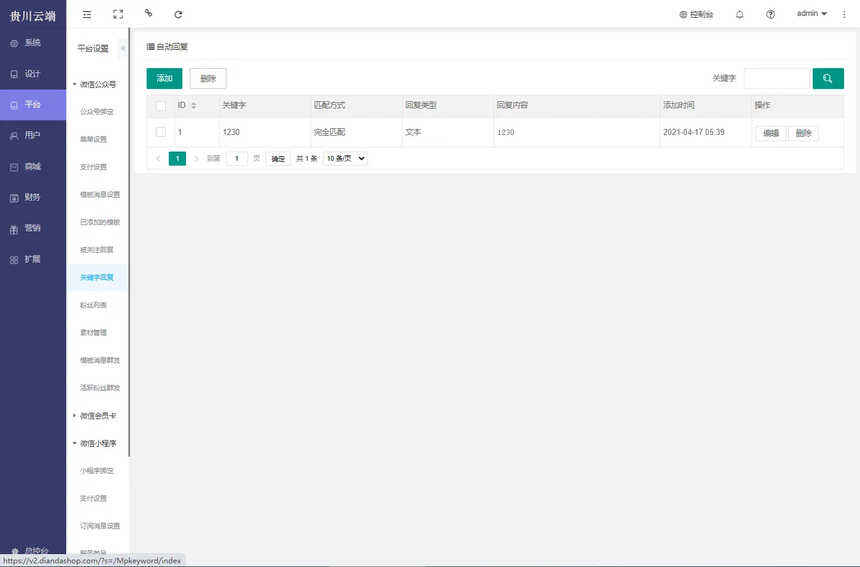Image resolution: width=860 pixels, height=567 pixels.
Task: Open 粉丝列表 in the submenu
Action: click(93, 305)
